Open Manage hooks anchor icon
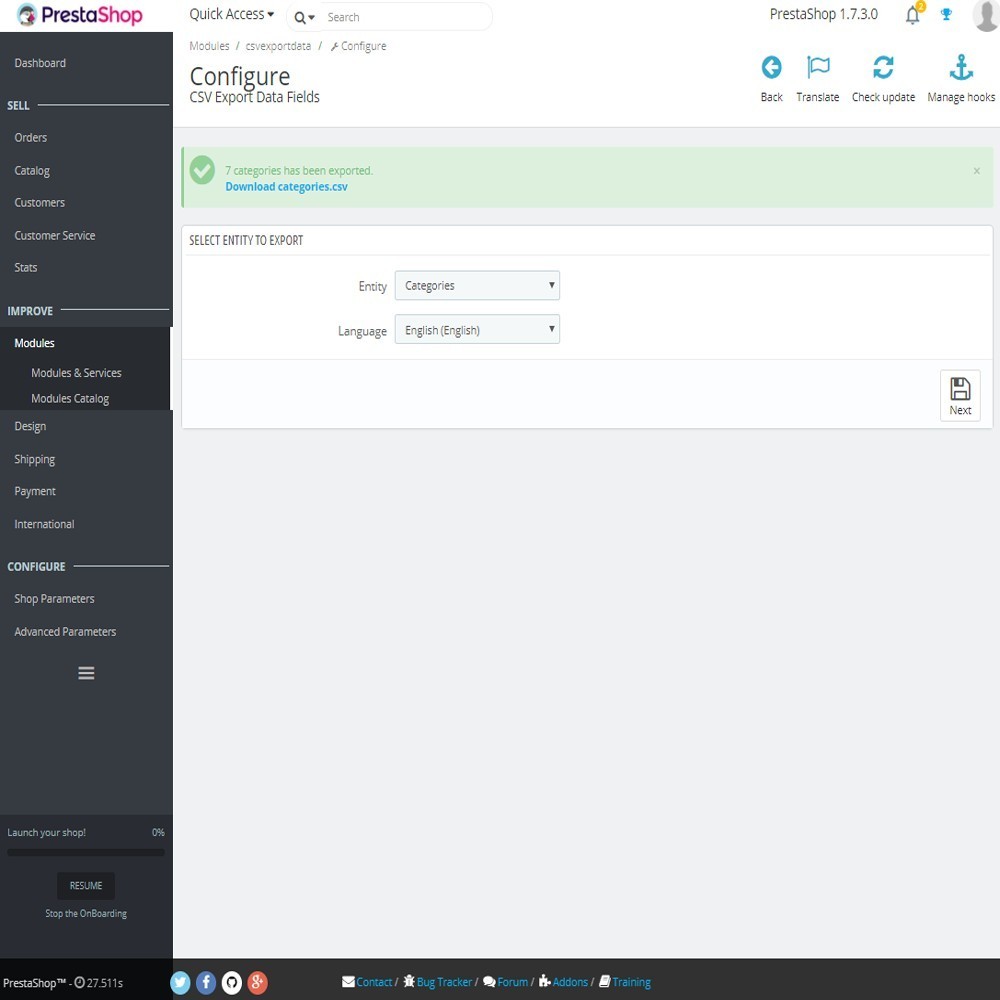 pyautogui.click(x=960, y=67)
